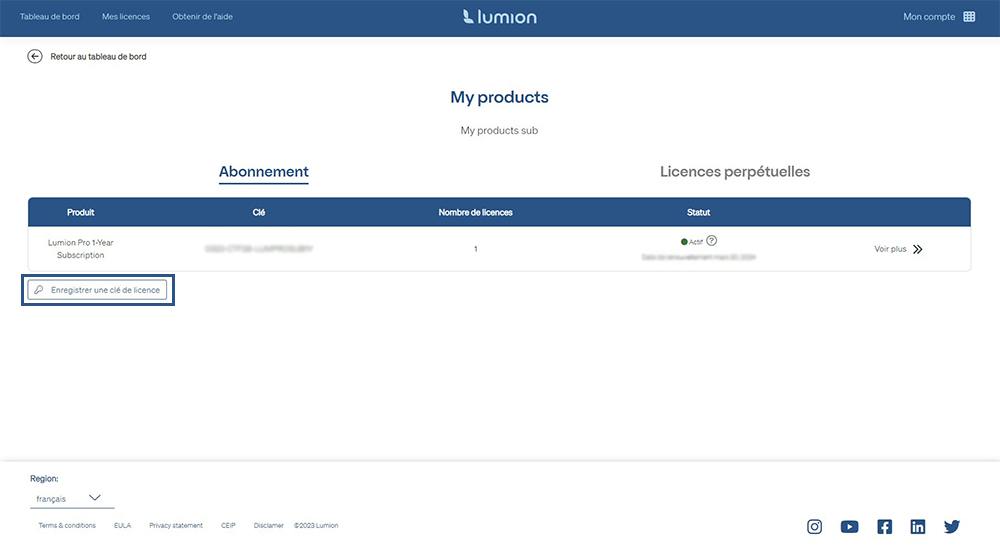1000x546 pixels.
Task: Expand the Region language dropdown
Action: click(x=72, y=498)
